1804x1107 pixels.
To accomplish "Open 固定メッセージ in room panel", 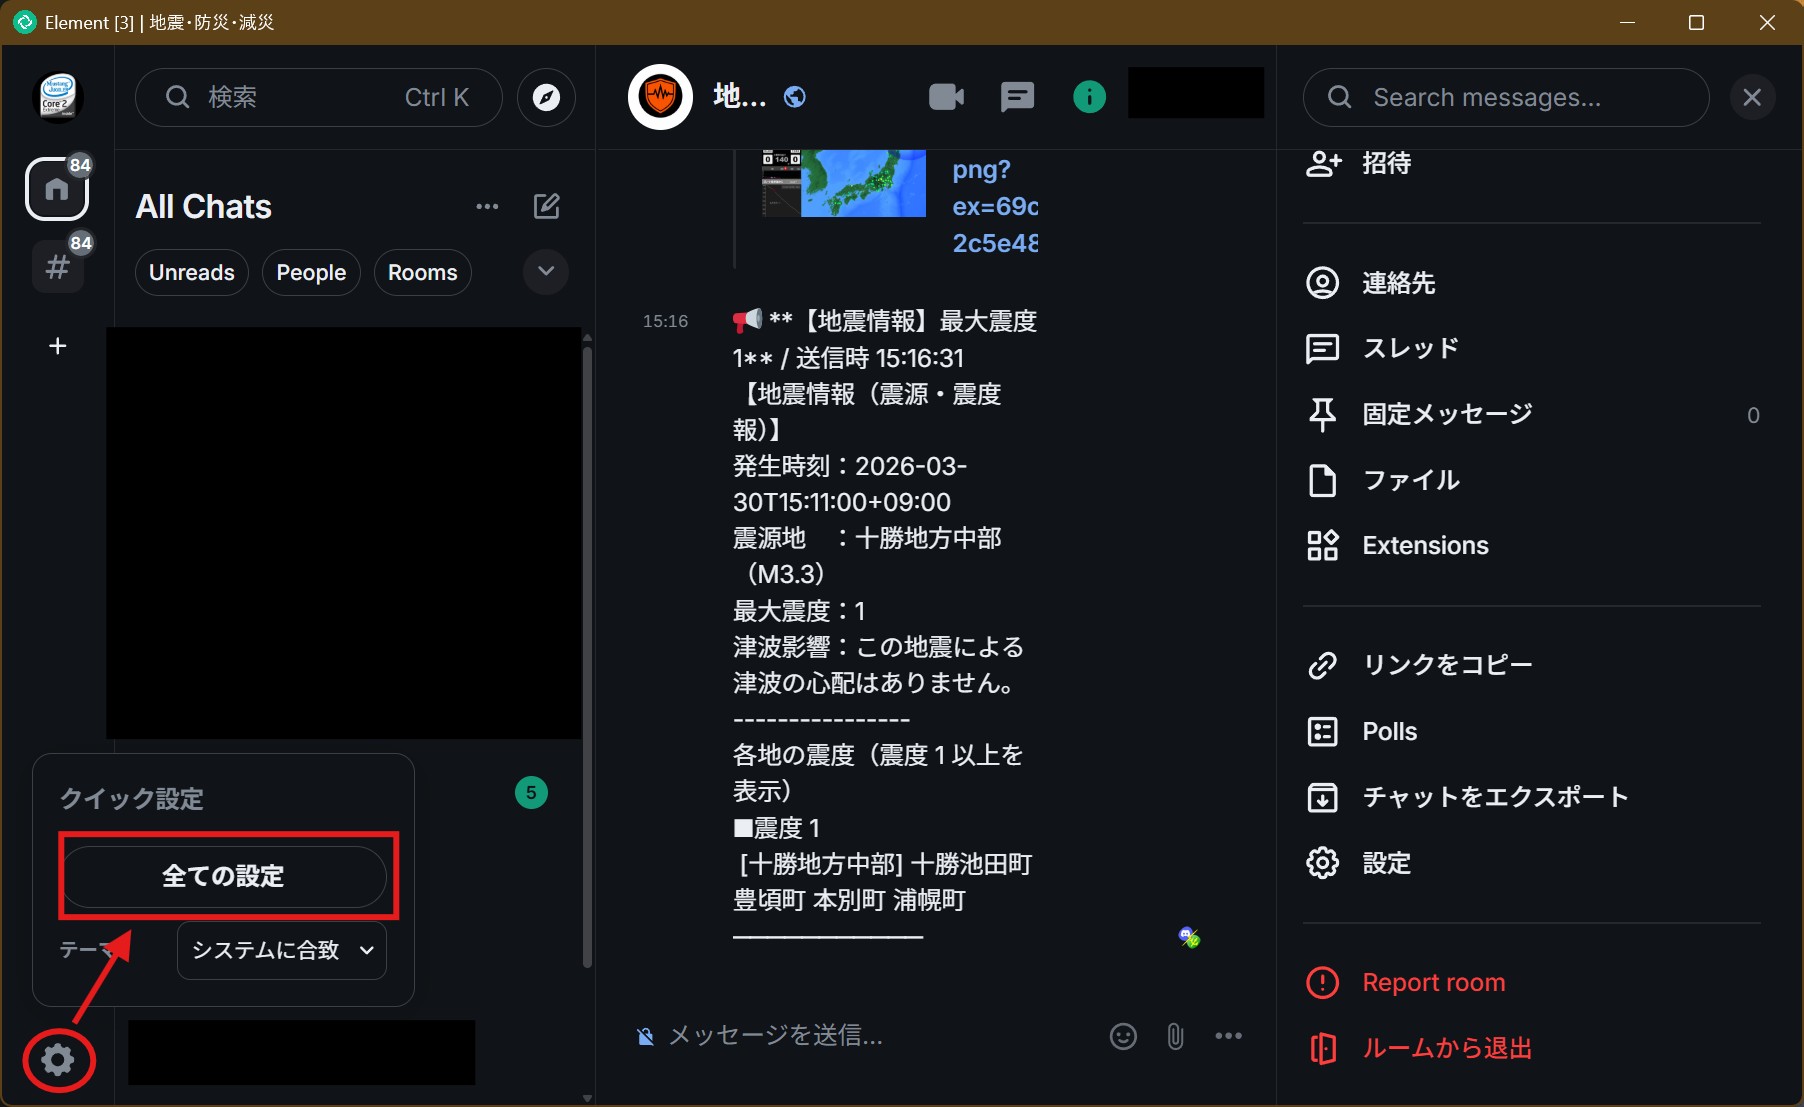I will (x=1447, y=414).
